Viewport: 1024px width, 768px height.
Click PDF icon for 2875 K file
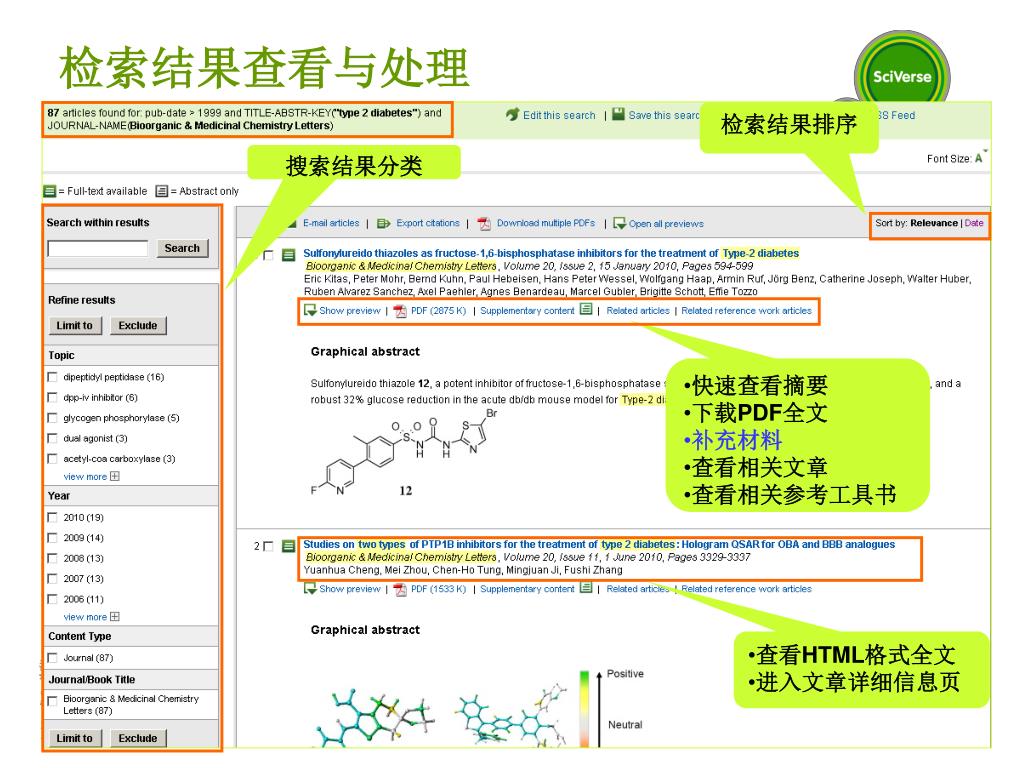coord(400,311)
